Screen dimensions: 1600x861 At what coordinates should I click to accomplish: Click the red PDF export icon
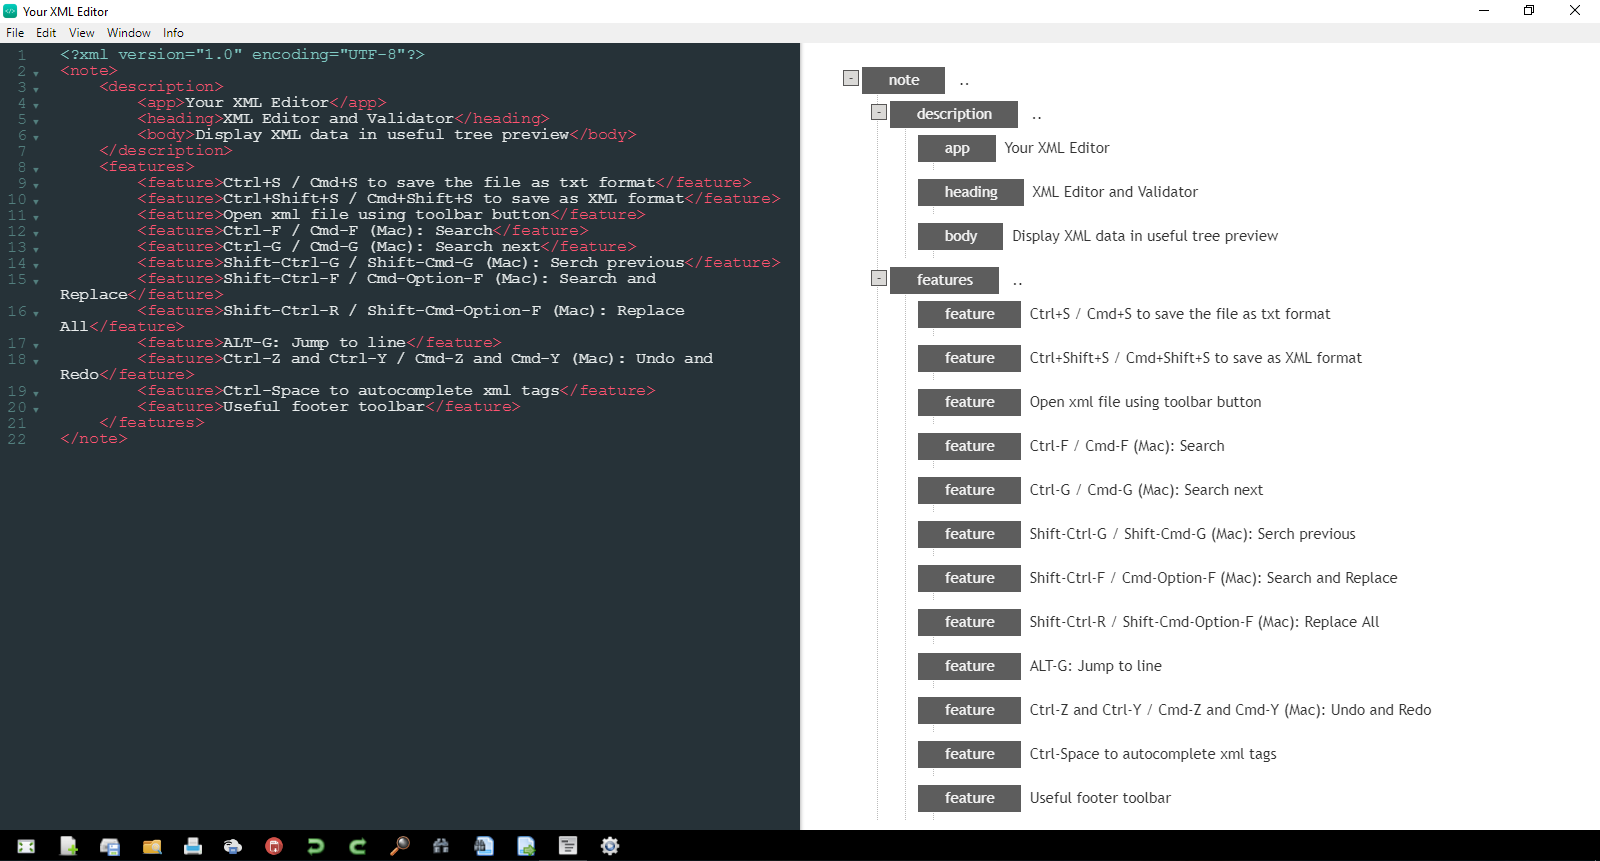[x=274, y=846]
